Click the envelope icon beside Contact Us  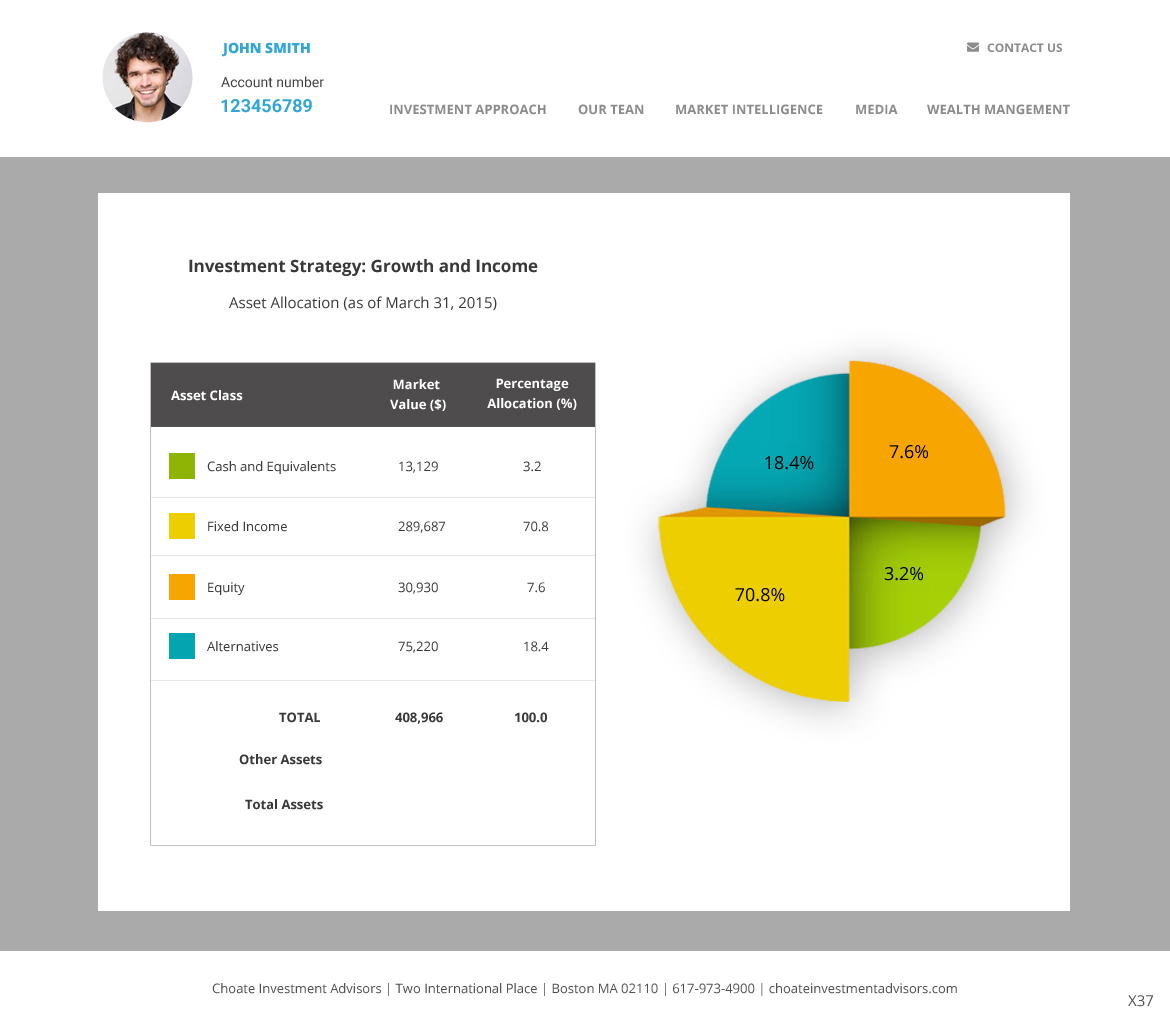[x=971, y=47]
